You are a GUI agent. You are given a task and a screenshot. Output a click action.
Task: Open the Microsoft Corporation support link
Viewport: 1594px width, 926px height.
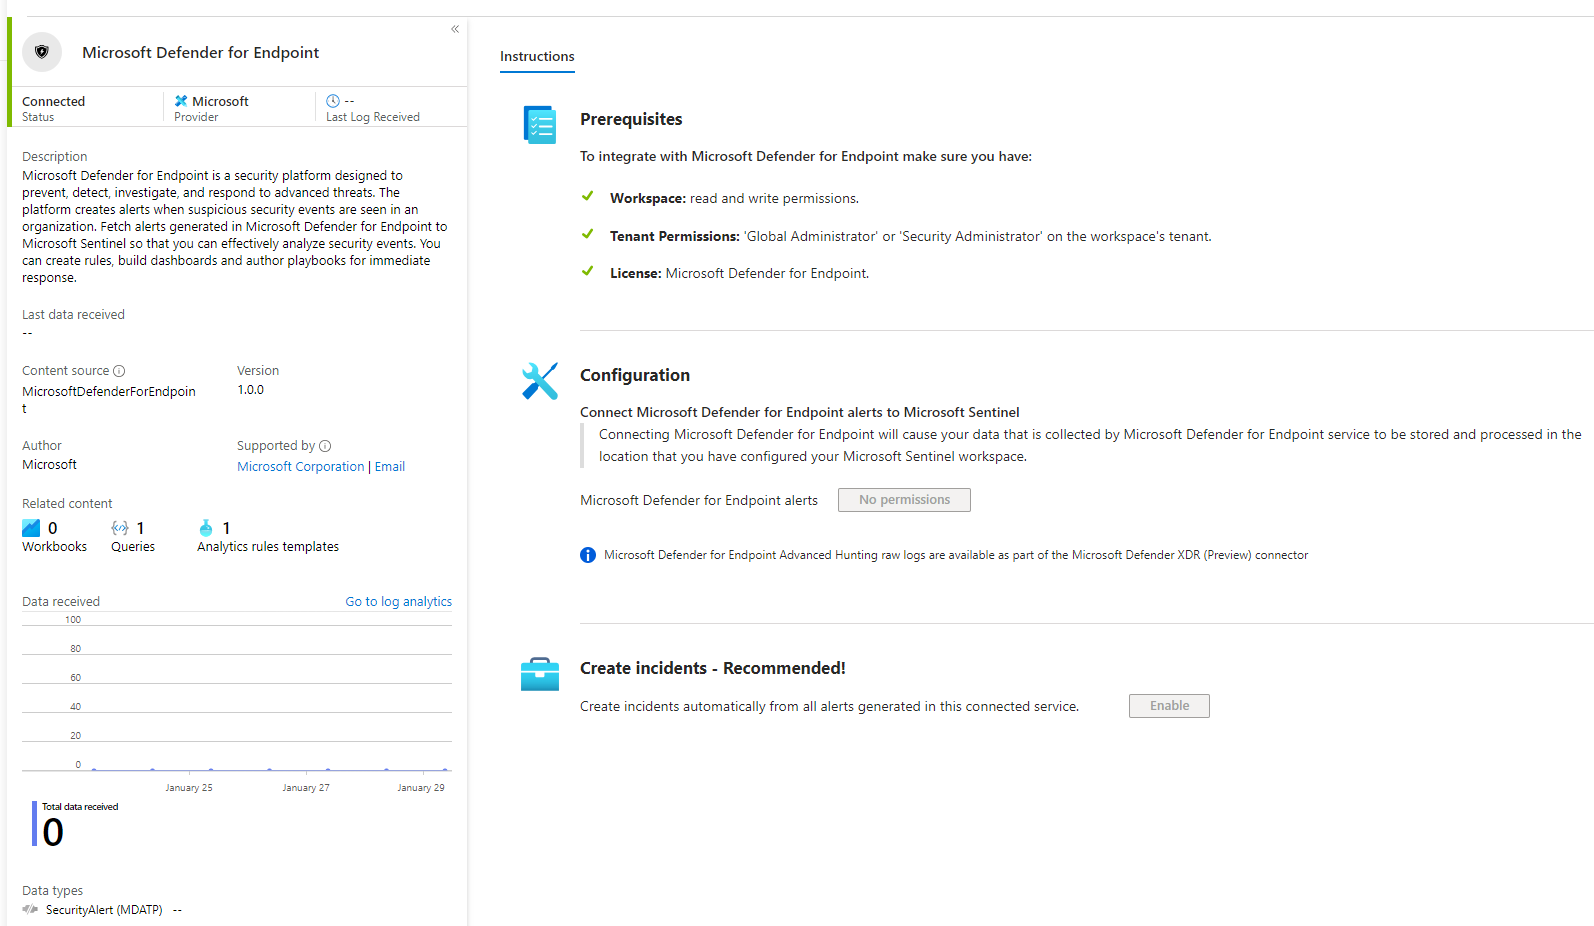[301, 467]
